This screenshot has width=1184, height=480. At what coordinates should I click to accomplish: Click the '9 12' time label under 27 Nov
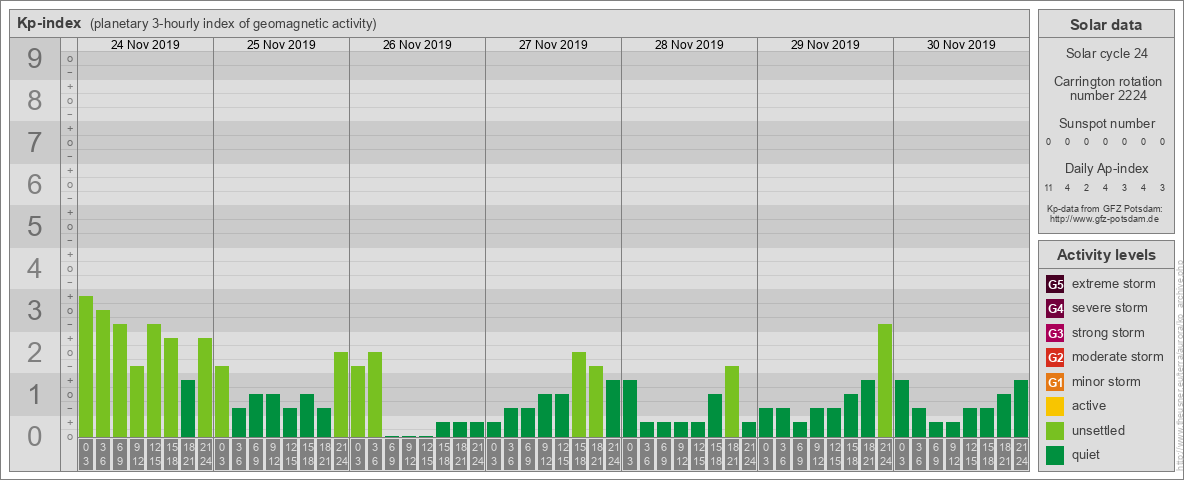(x=545, y=454)
